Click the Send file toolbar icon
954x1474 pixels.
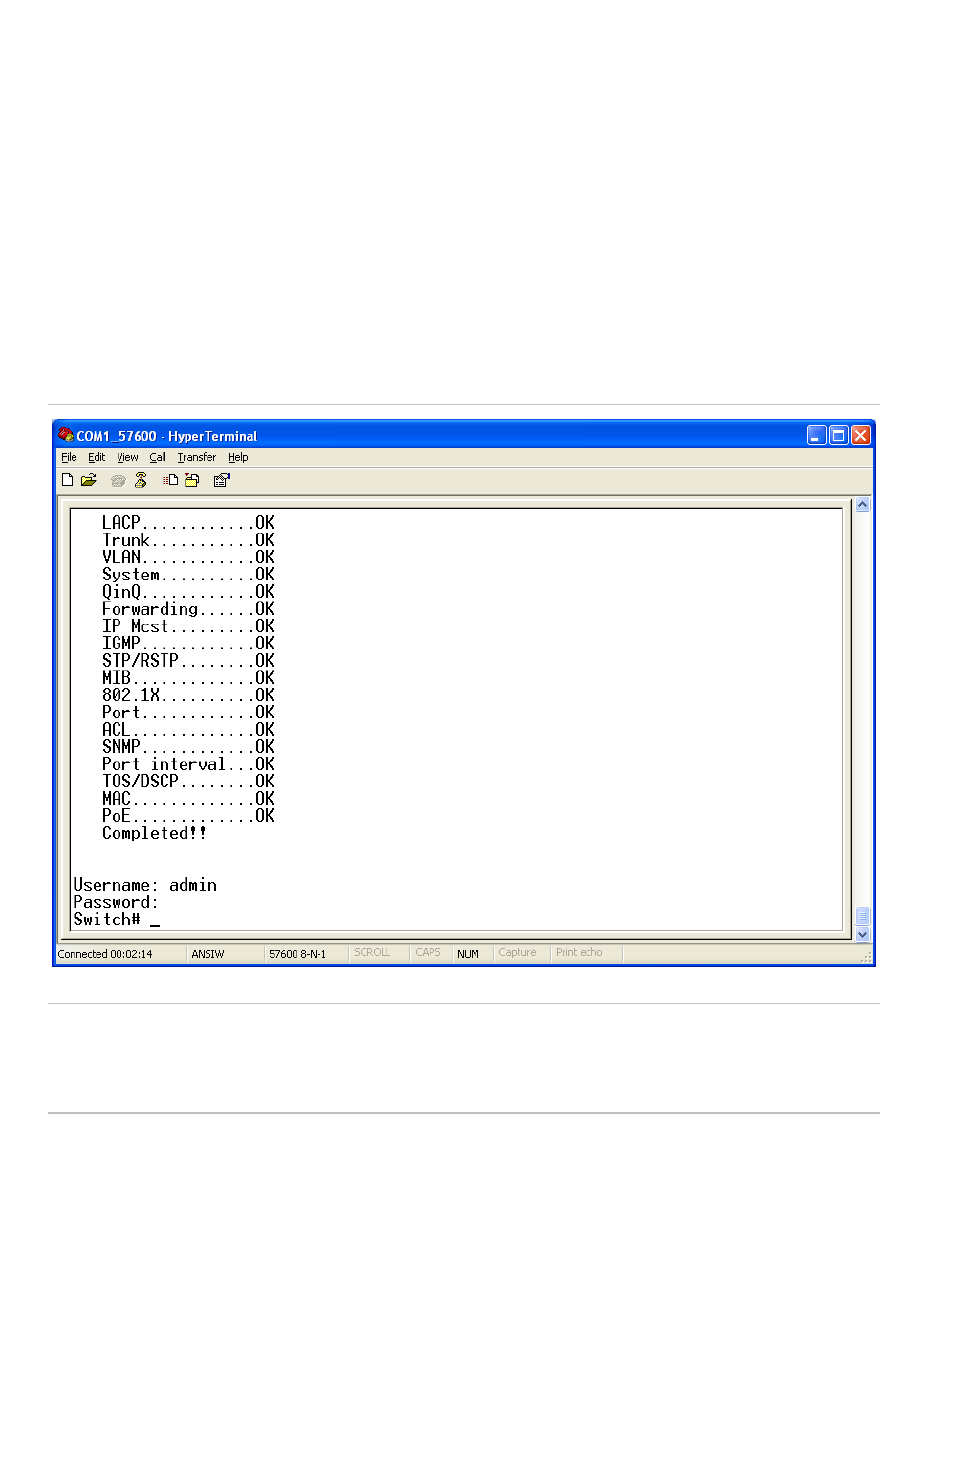tap(171, 480)
